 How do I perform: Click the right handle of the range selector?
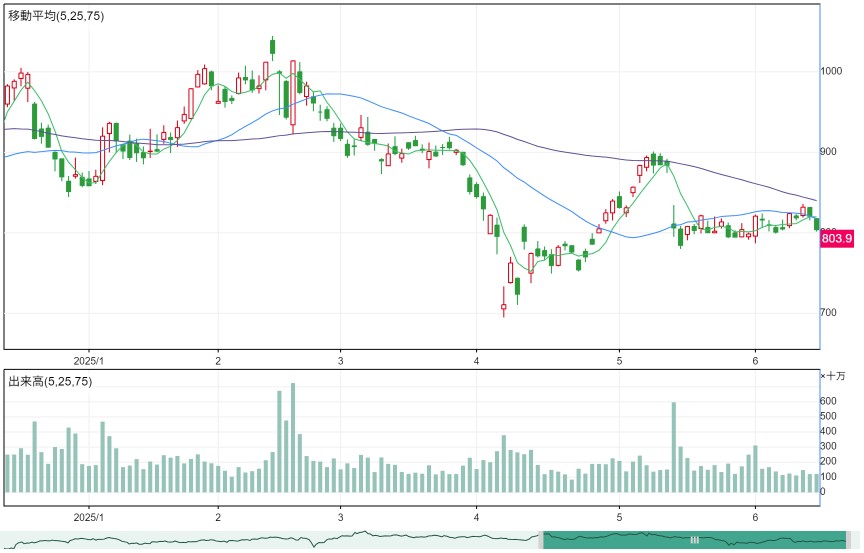(849, 540)
